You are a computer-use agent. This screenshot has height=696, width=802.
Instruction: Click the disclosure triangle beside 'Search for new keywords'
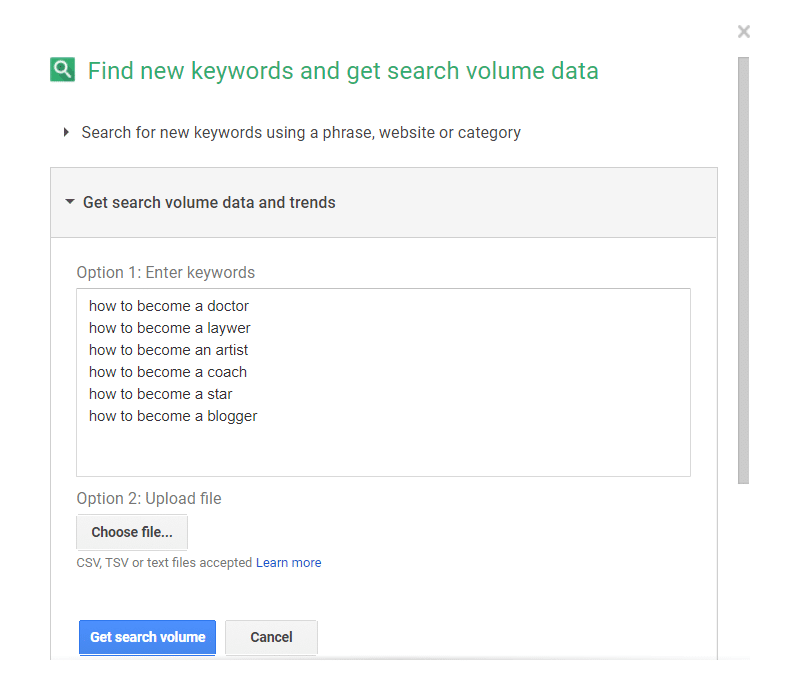coord(66,132)
